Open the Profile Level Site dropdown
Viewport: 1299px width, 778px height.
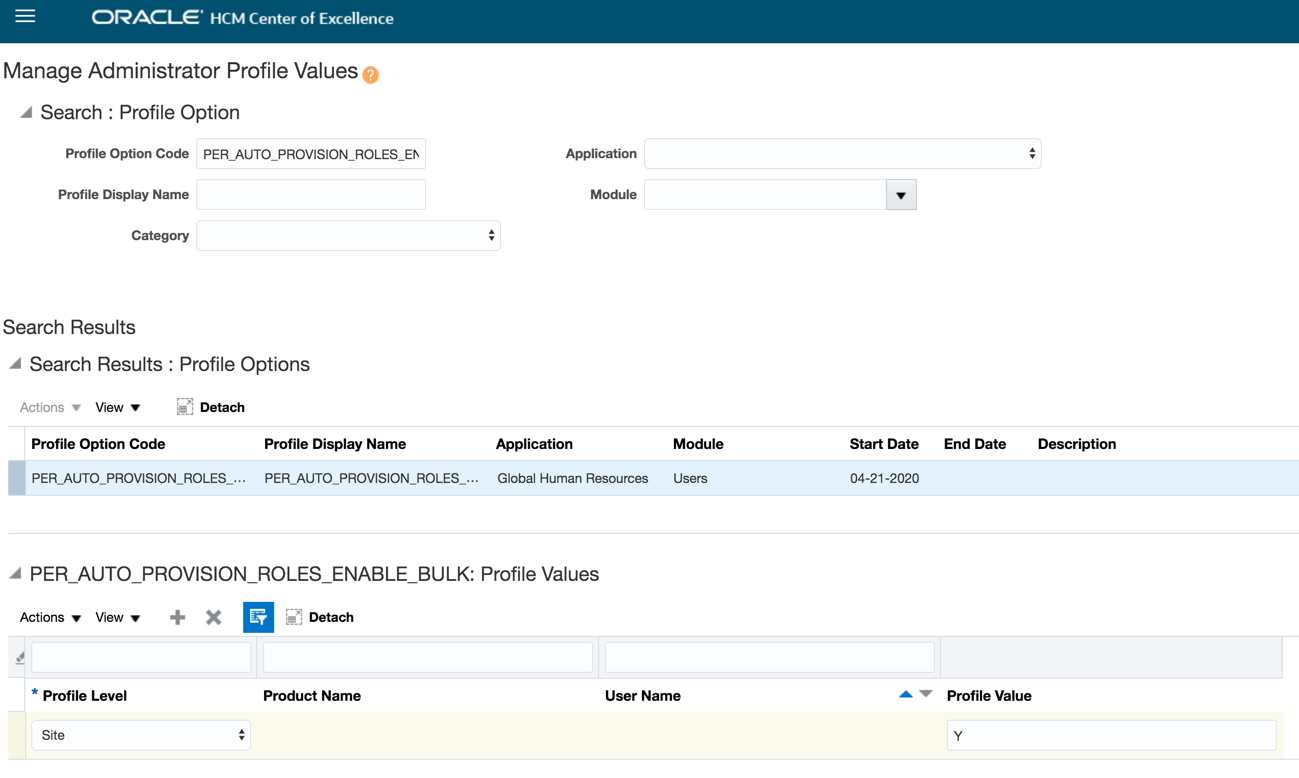coord(141,735)
